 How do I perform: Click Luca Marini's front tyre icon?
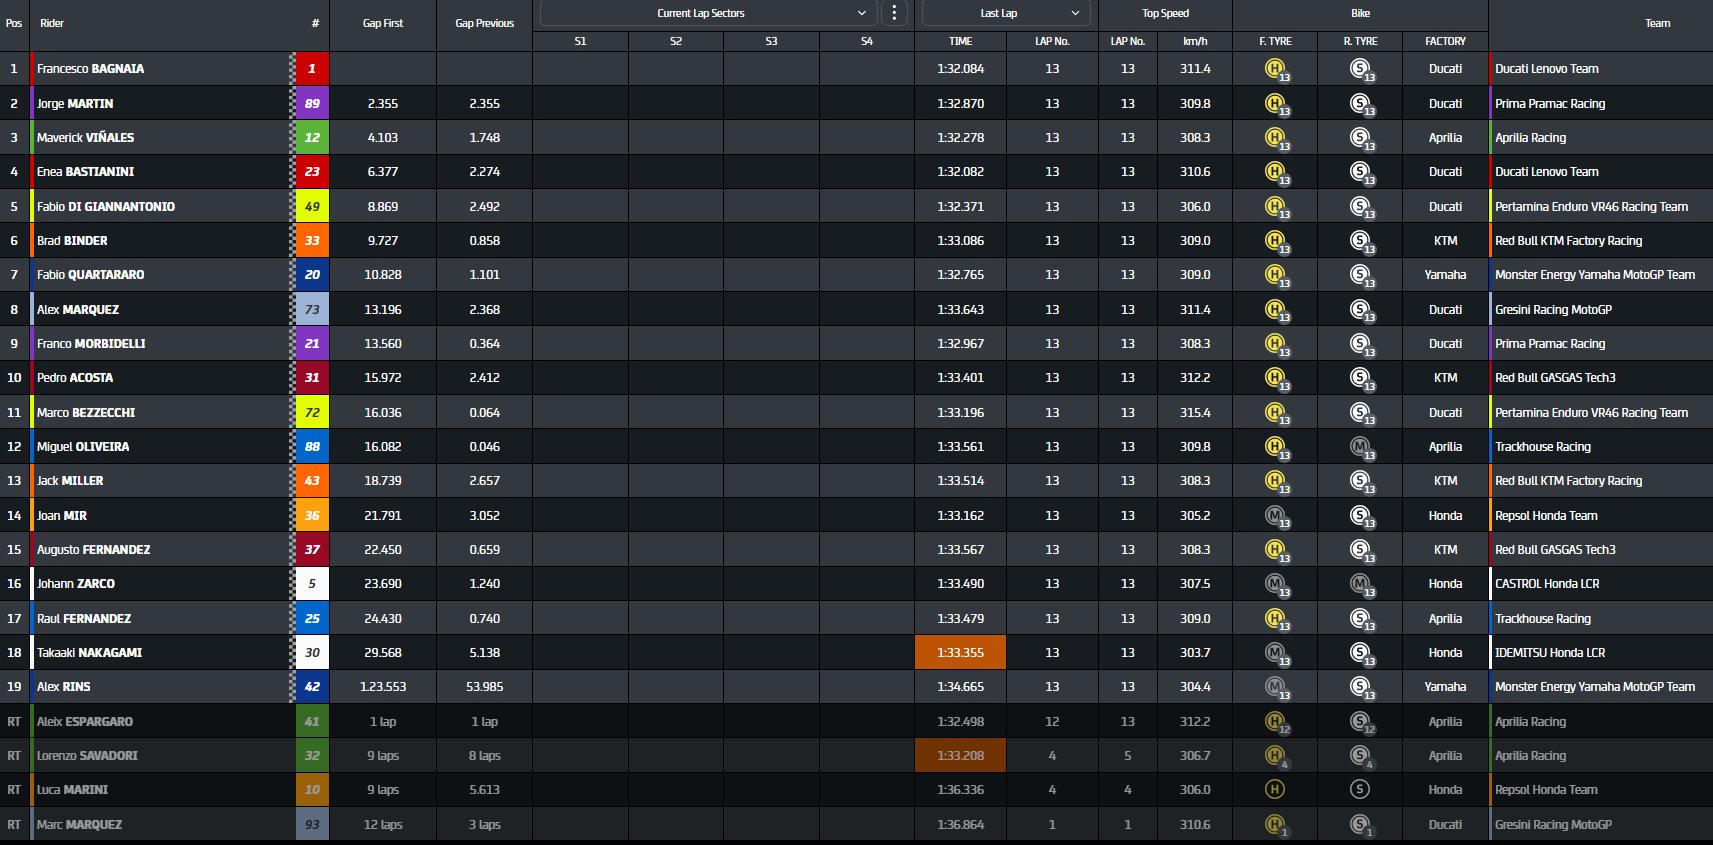tap(1274, 789)
